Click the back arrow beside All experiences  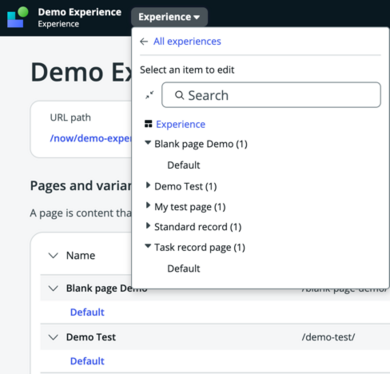pos(144,42)
